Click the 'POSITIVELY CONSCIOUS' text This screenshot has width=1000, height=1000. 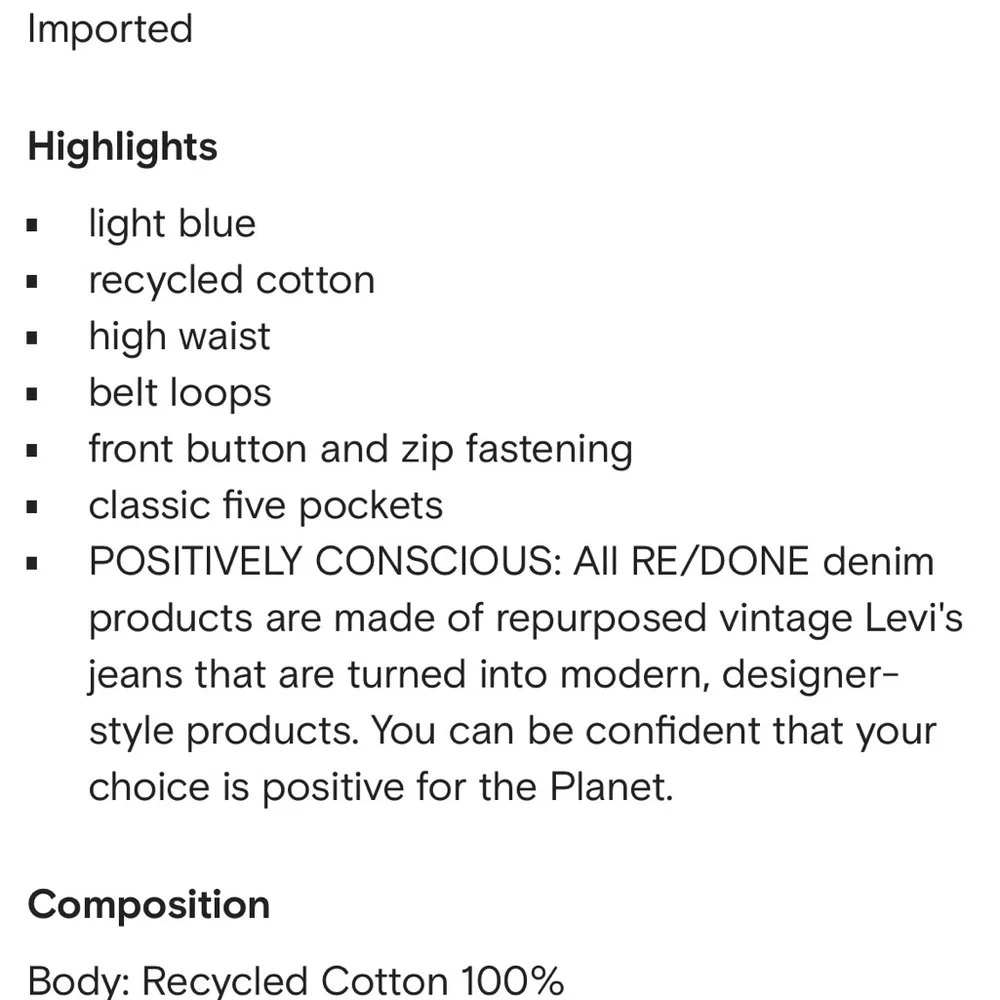[x=324, y=562]
